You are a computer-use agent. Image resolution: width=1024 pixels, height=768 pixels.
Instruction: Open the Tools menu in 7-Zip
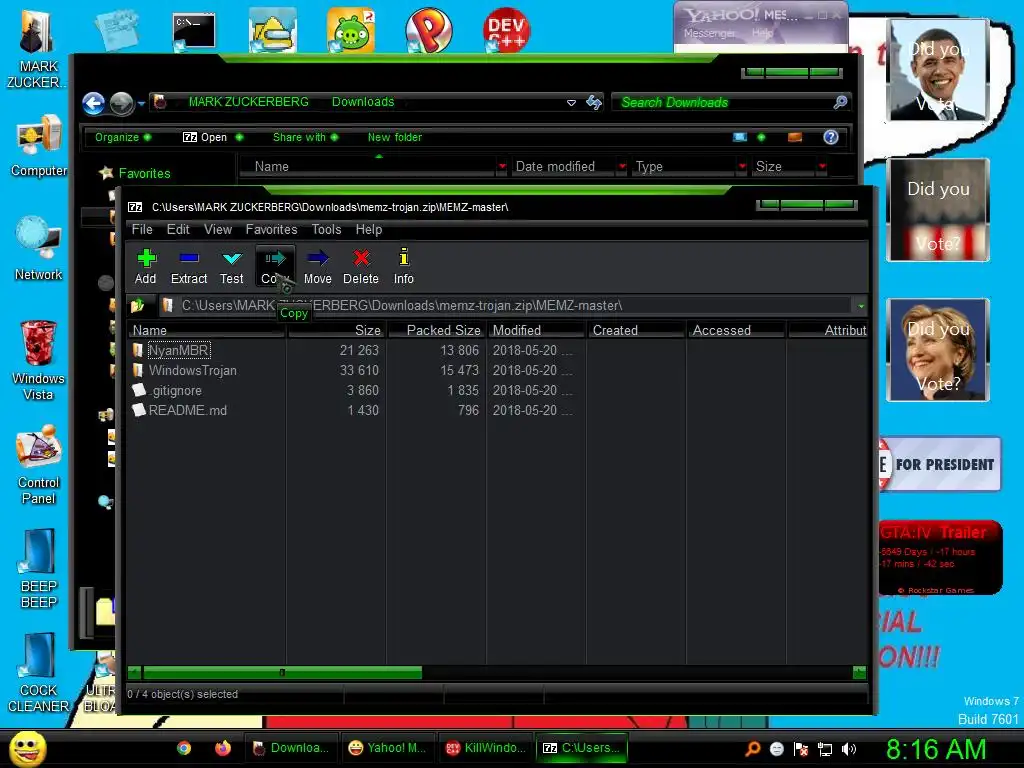(326, 229)
